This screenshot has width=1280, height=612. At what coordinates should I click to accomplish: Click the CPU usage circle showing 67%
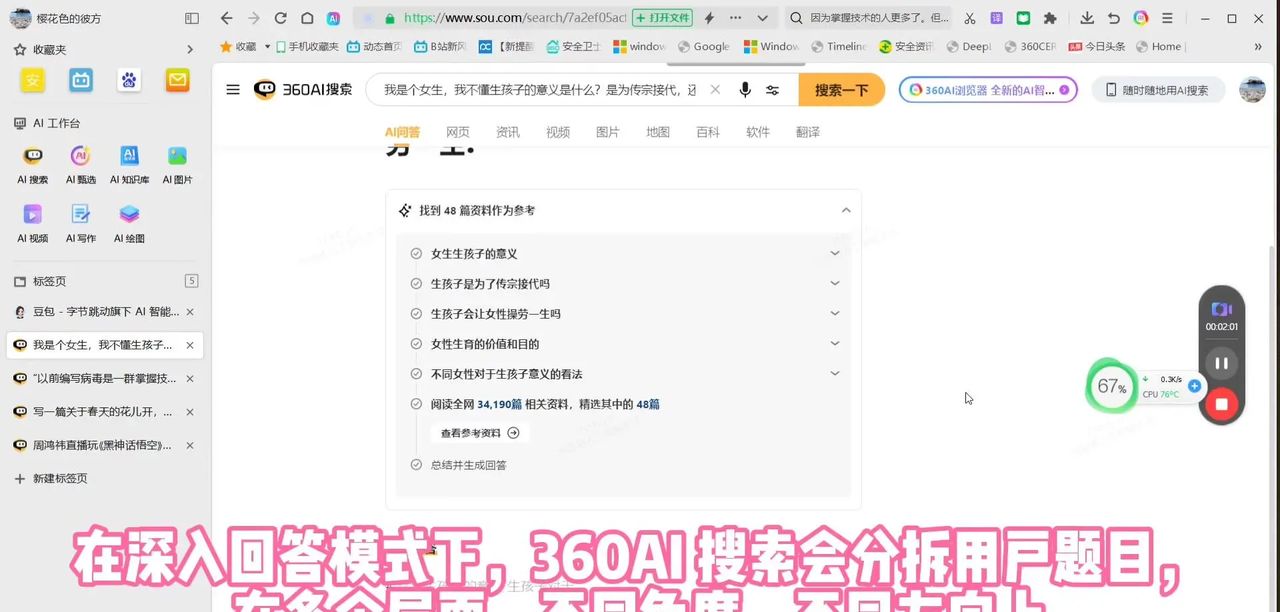click(x=1110, y=386)
